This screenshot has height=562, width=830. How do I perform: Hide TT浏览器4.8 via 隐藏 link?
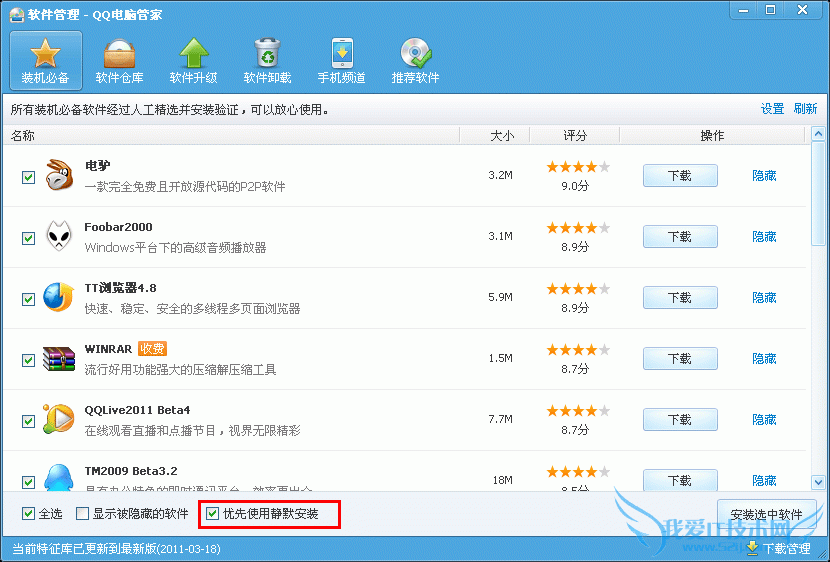tap(764, 297)
